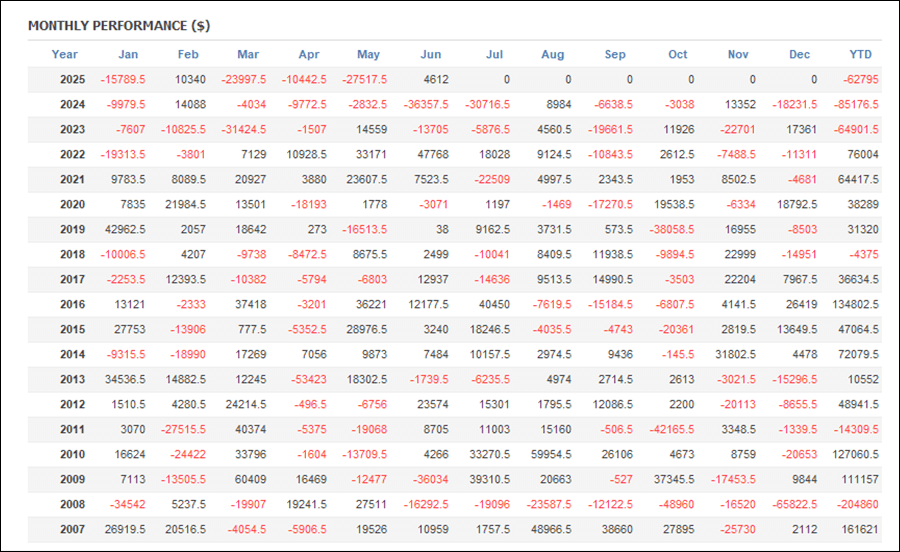Click the Jan column header
The width and height of the screenshot is (900, 552).
(128, 55)
